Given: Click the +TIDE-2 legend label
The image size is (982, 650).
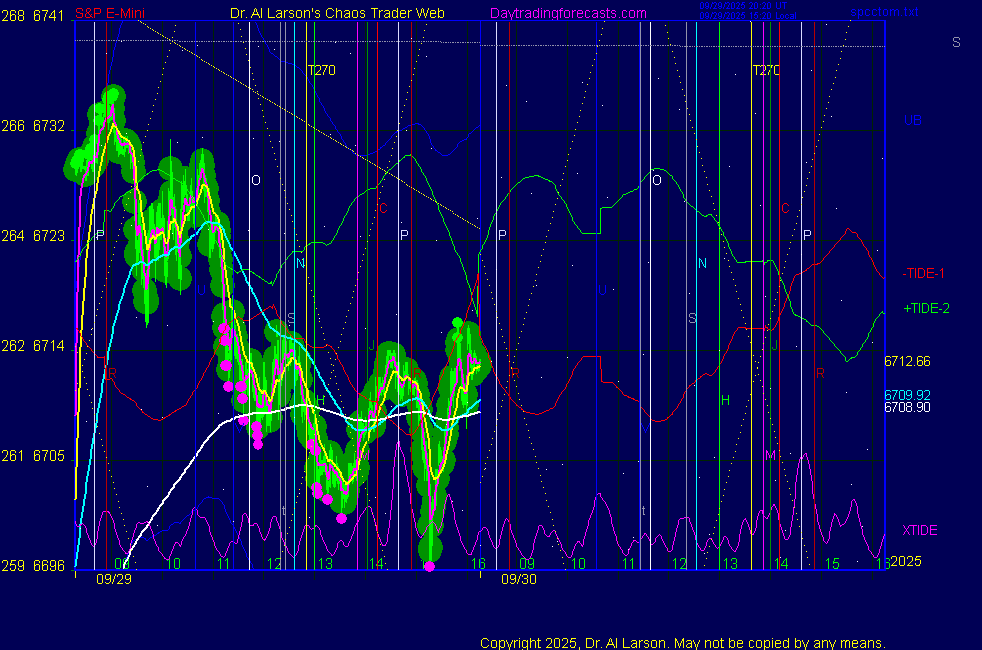Looking at the screenshot, I should pyautogui.click(x=926, y=309).
